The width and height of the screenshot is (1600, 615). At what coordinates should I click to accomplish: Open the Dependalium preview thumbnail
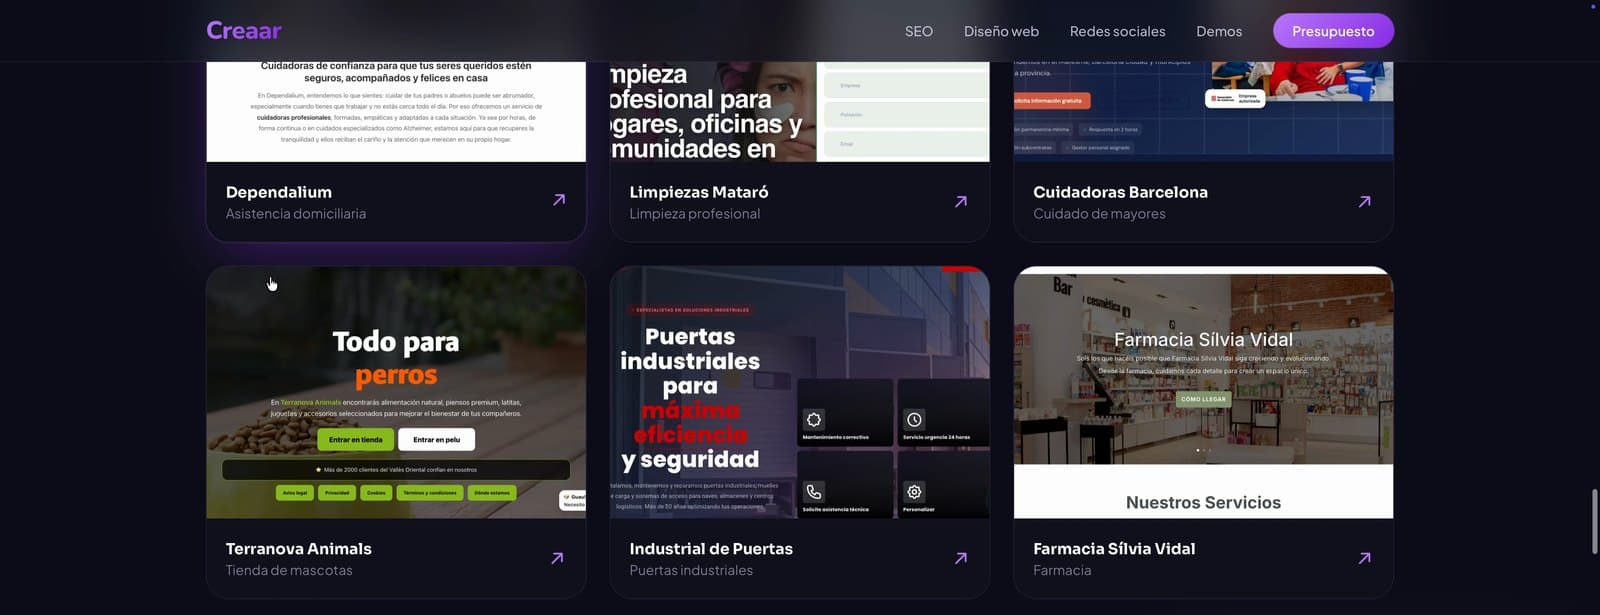[x=396, y=111]
